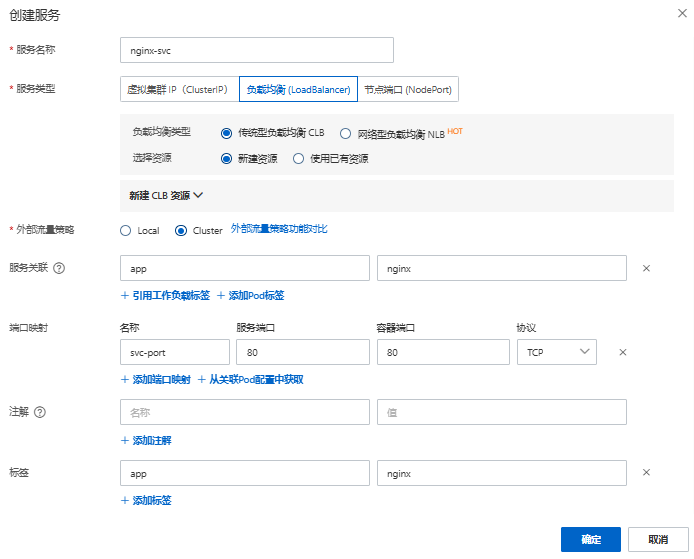Select 网络型负载均衡 NLB radio option

click(346, 134)
